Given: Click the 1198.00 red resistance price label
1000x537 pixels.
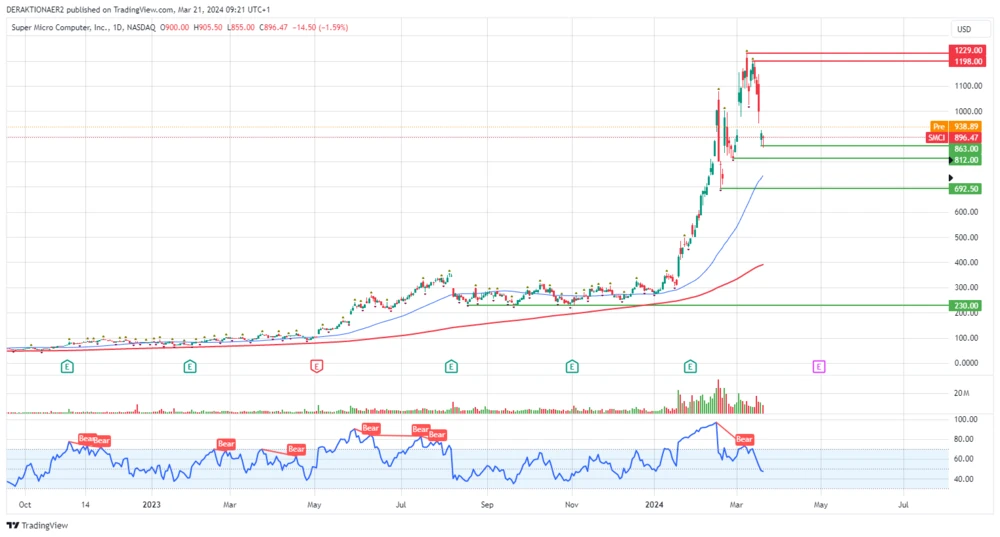Looking at the screenshot, I should pos(967,61).
